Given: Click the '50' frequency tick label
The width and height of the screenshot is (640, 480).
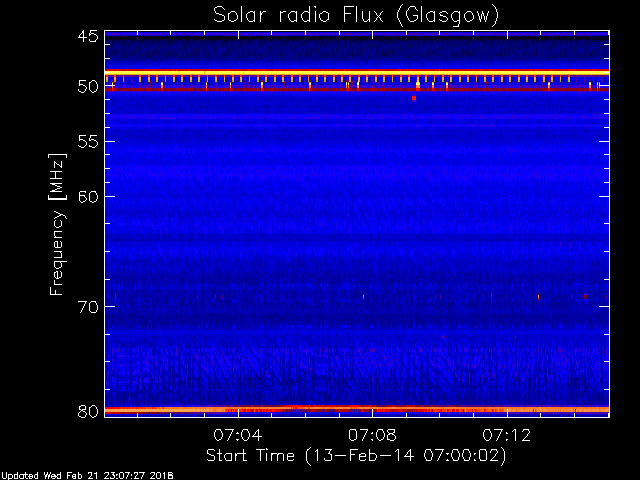Looking at the screenshot, I should pos(88,87).
